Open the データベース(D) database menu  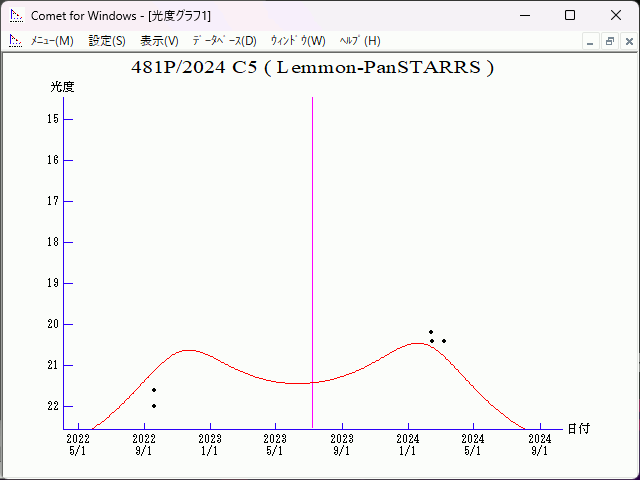224,41
